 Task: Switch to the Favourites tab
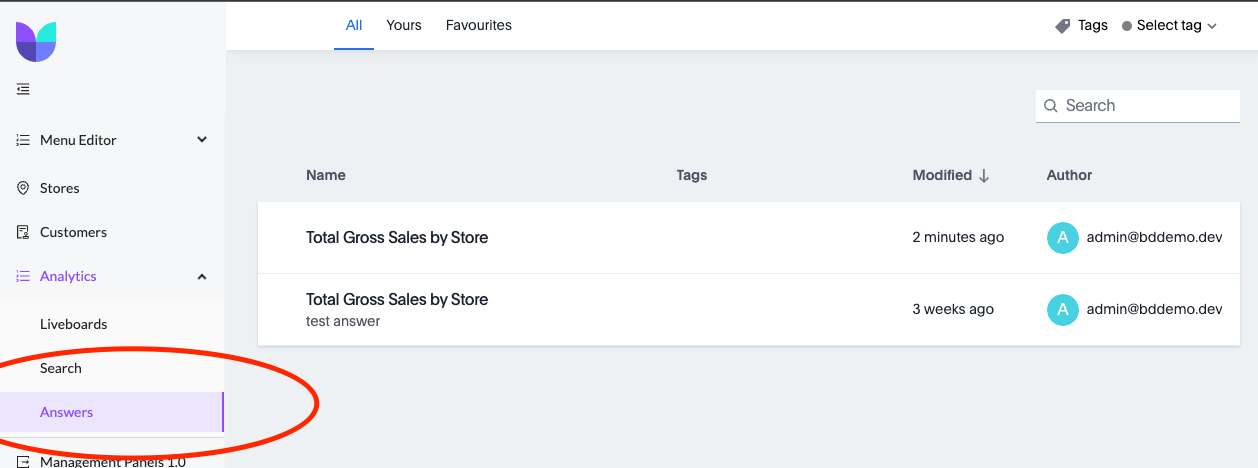[479, 25]
